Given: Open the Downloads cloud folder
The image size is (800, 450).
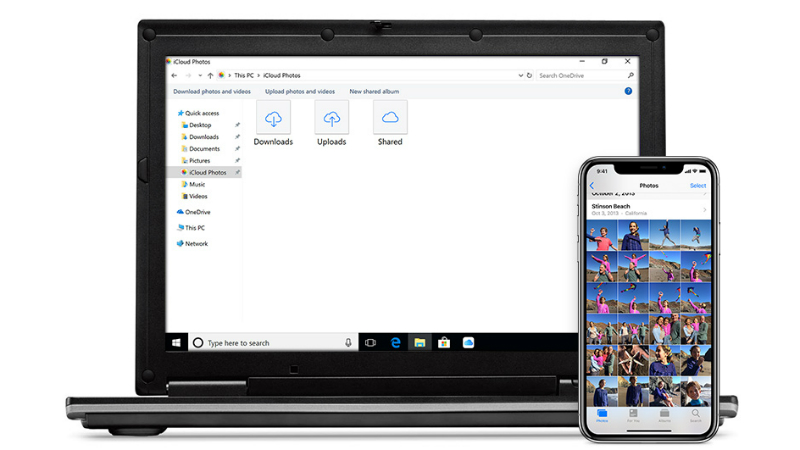Looking at the screenshot, I should click(273, 123).
